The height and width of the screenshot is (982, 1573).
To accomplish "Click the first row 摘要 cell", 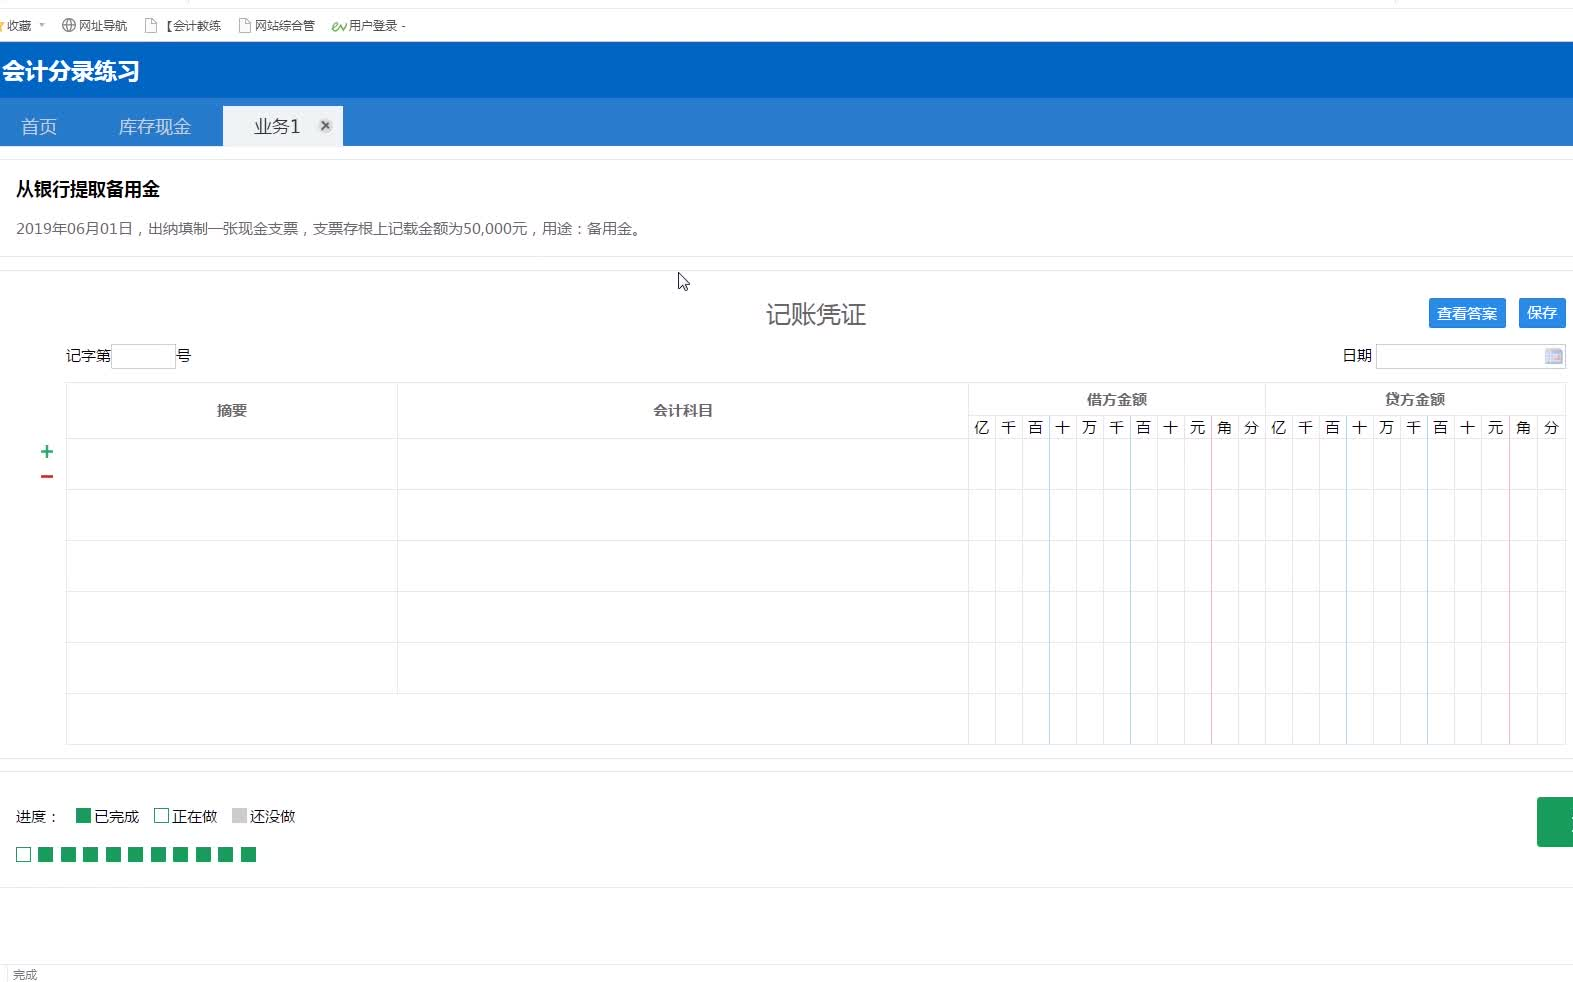I will coord(232,464).
